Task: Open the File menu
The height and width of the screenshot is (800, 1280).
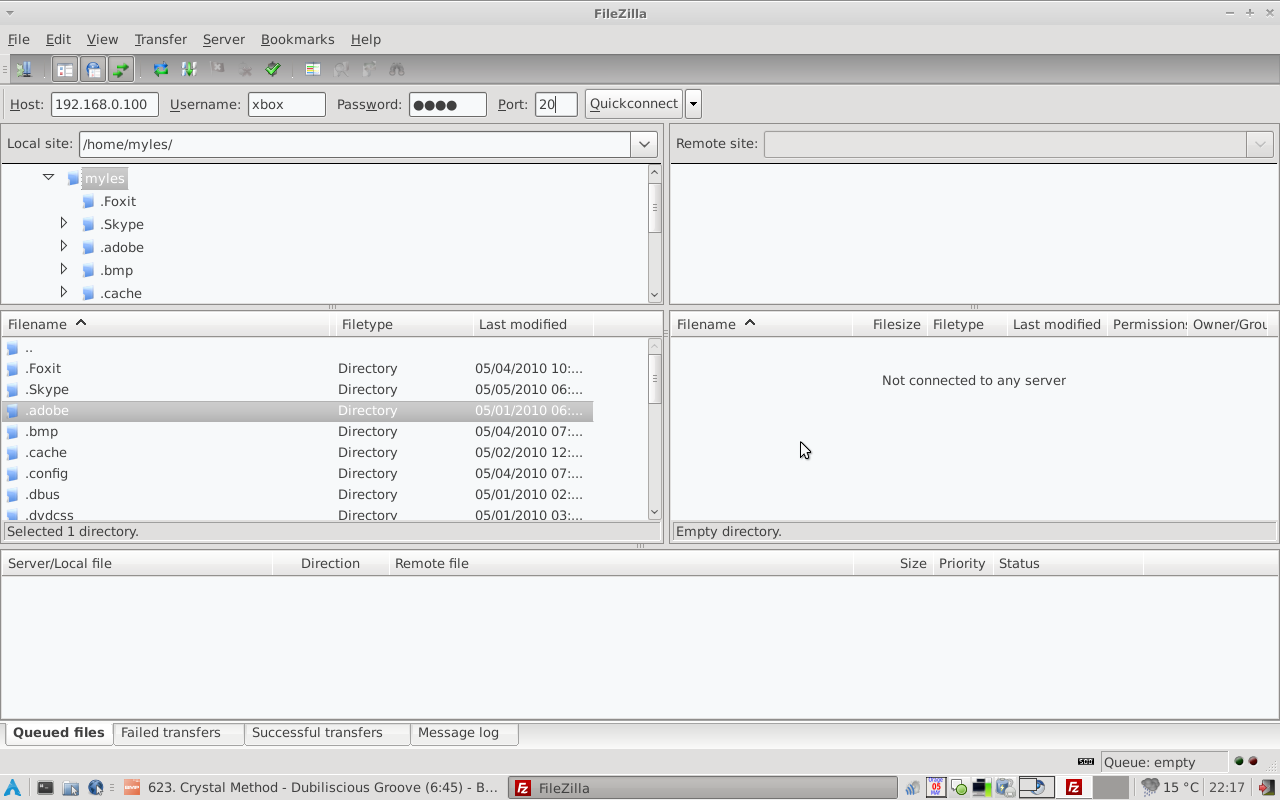Action: [19, 39]
